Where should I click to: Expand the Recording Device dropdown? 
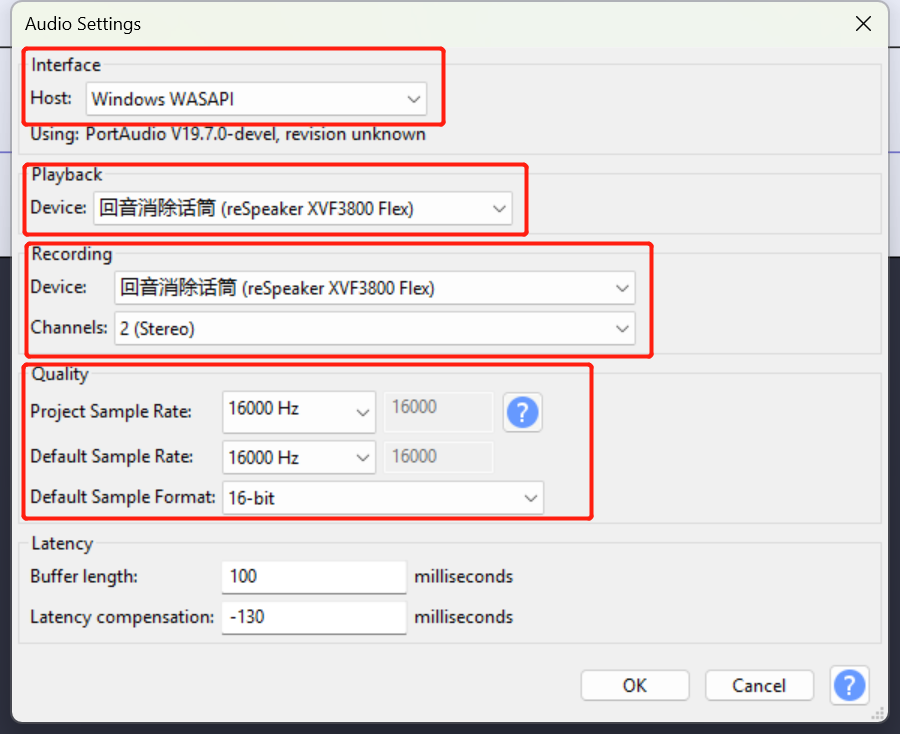pos(374,288)
